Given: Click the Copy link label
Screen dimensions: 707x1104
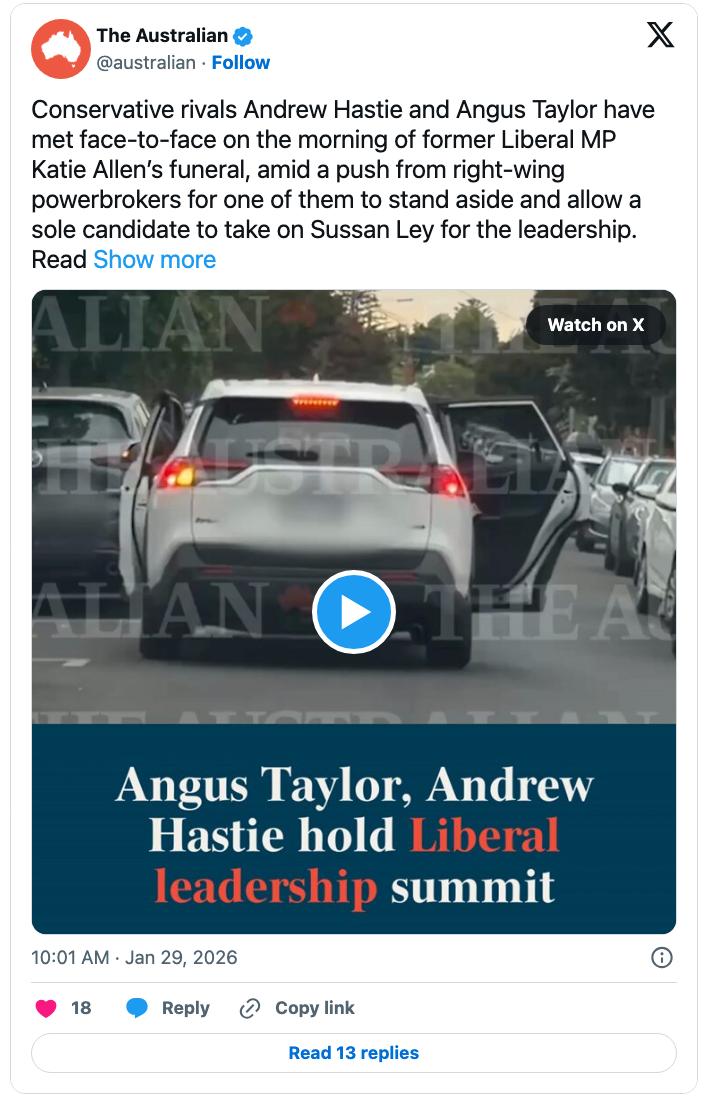Looking at the screenshot, I should [315, 1008].
